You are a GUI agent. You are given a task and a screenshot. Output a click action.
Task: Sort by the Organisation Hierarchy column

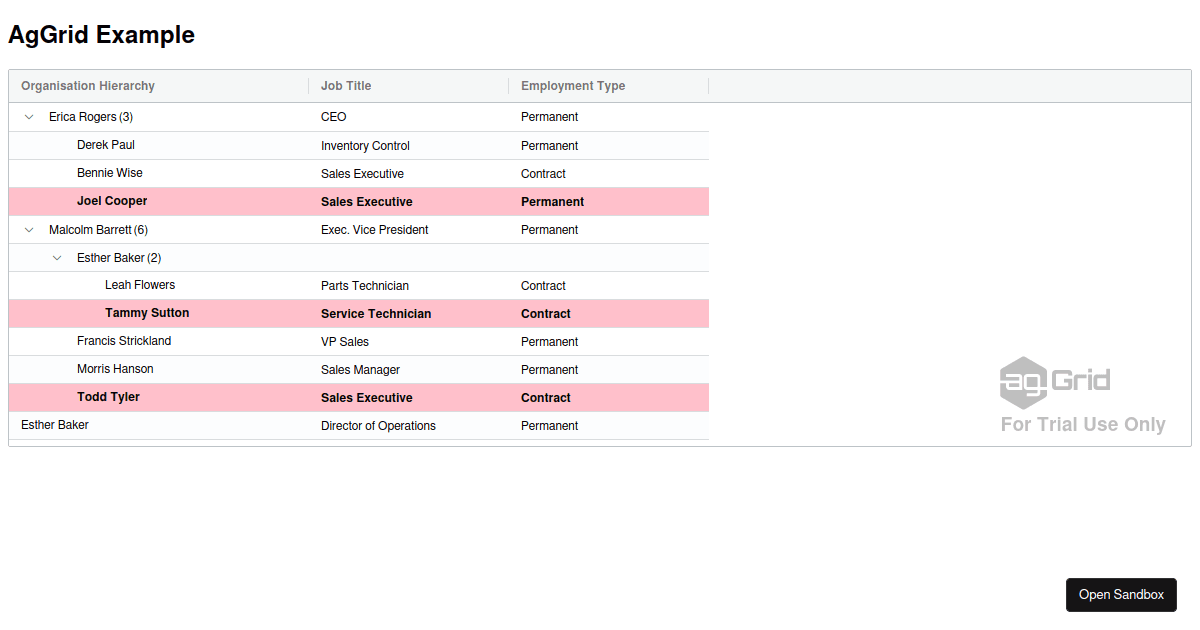pyautogui.click(x=88, y=86)
